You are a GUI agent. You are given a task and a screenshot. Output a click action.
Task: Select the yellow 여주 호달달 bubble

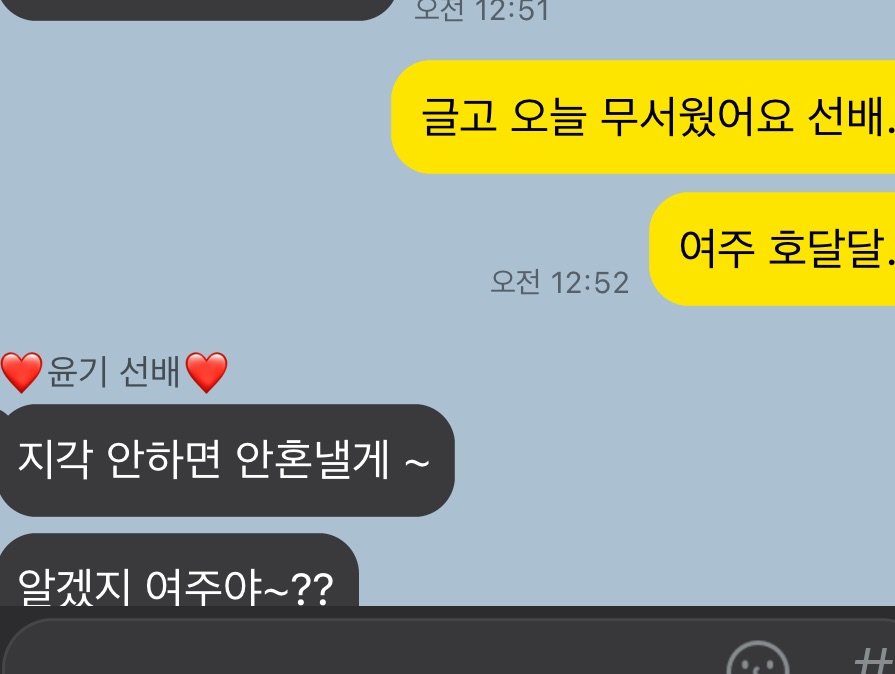[x=772, y=249]
